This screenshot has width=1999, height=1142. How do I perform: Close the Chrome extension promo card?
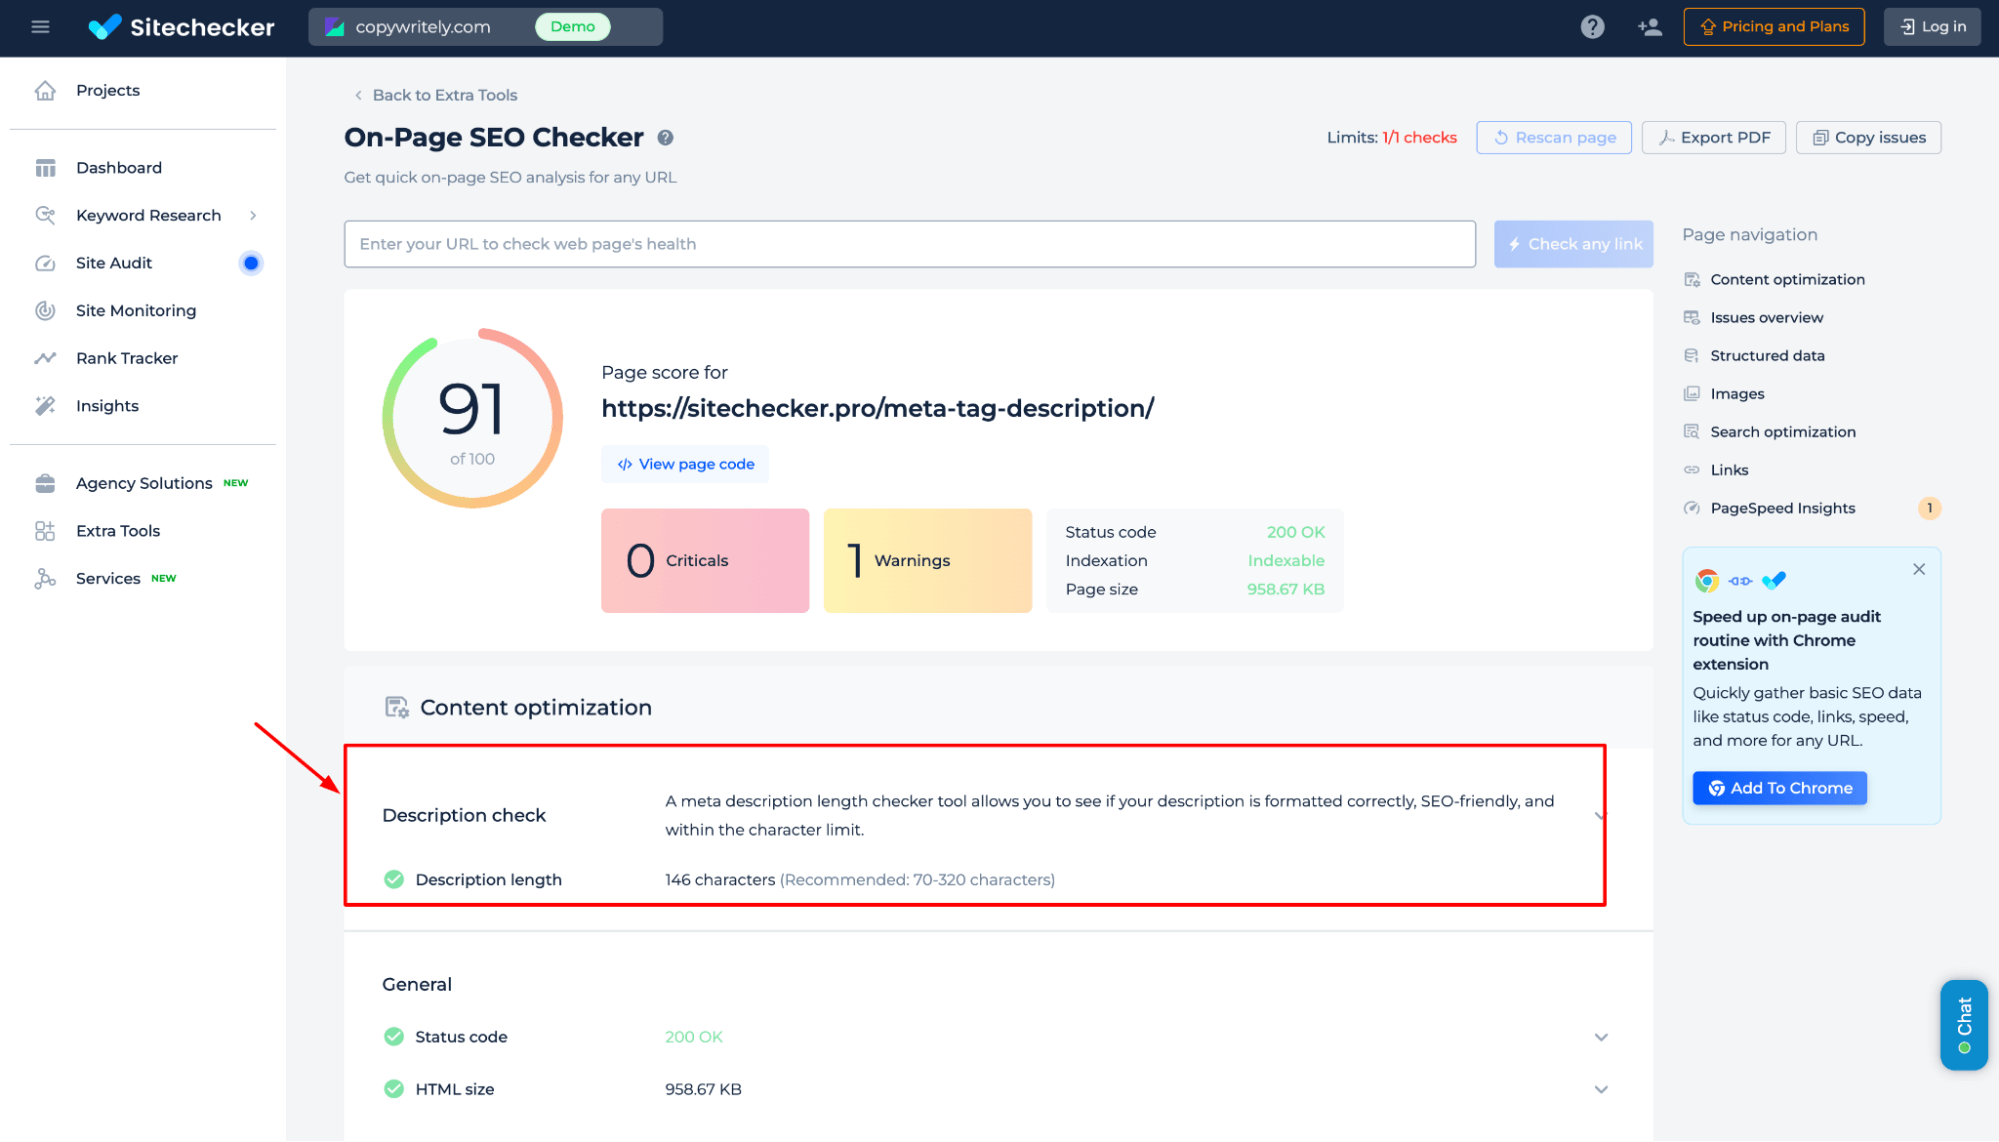[1919, 569]
